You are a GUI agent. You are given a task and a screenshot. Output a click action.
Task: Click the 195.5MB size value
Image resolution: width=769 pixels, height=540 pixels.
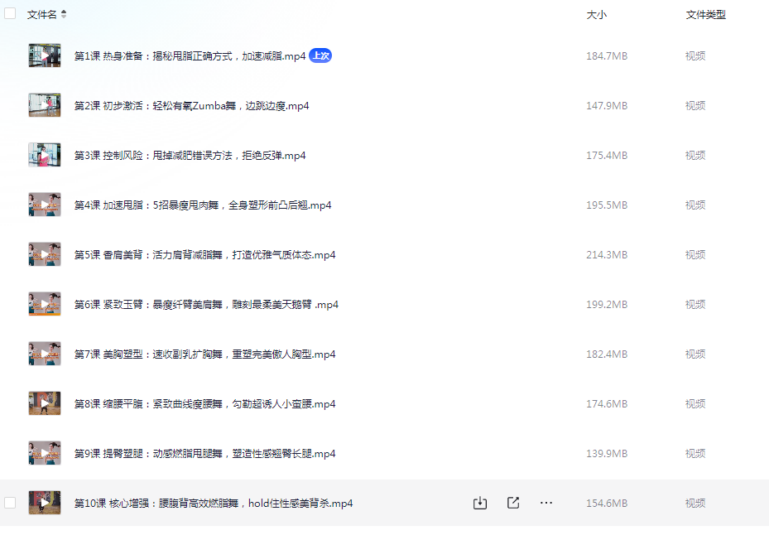[x=607, y=205]
